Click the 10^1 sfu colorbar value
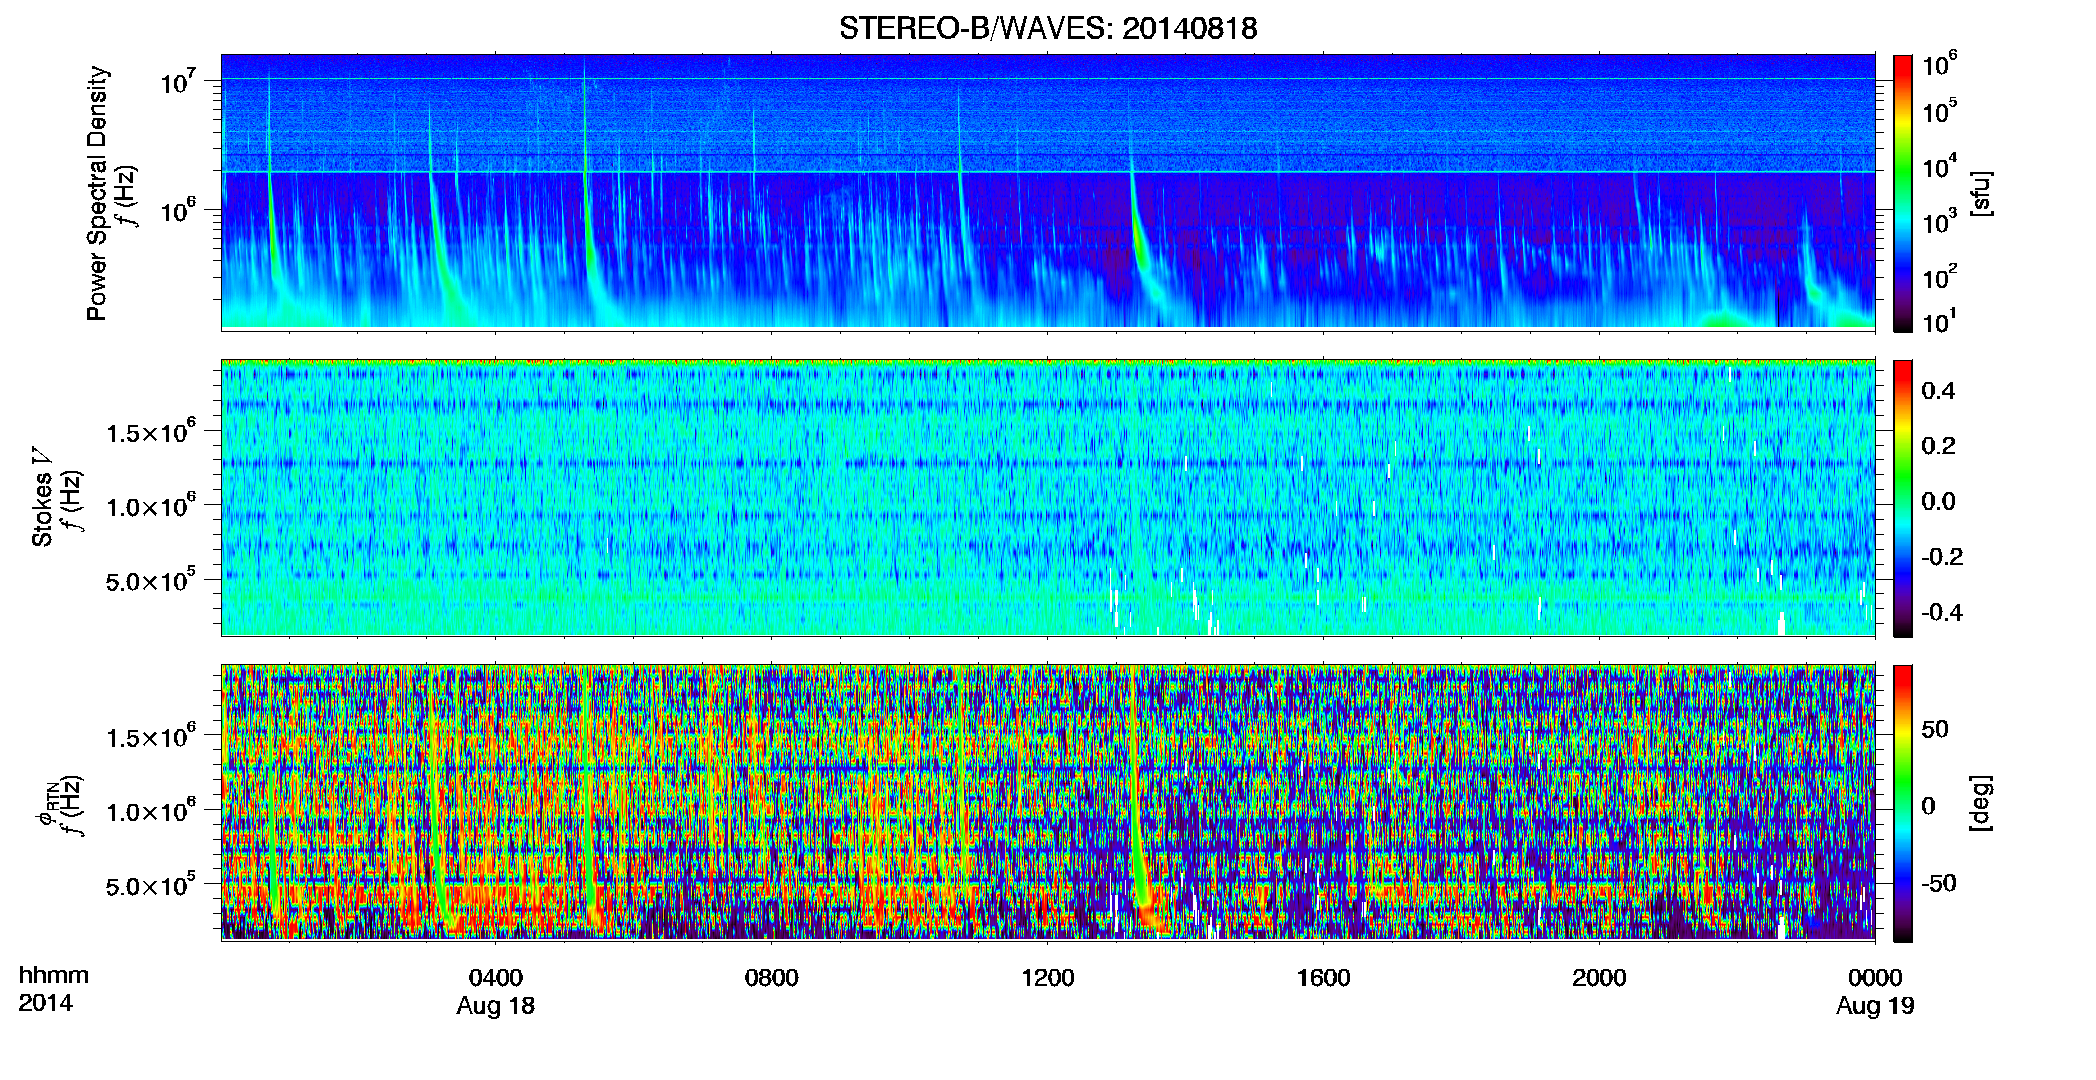The width and height of the screenshot is (2096, 1080). (1940, 320)
